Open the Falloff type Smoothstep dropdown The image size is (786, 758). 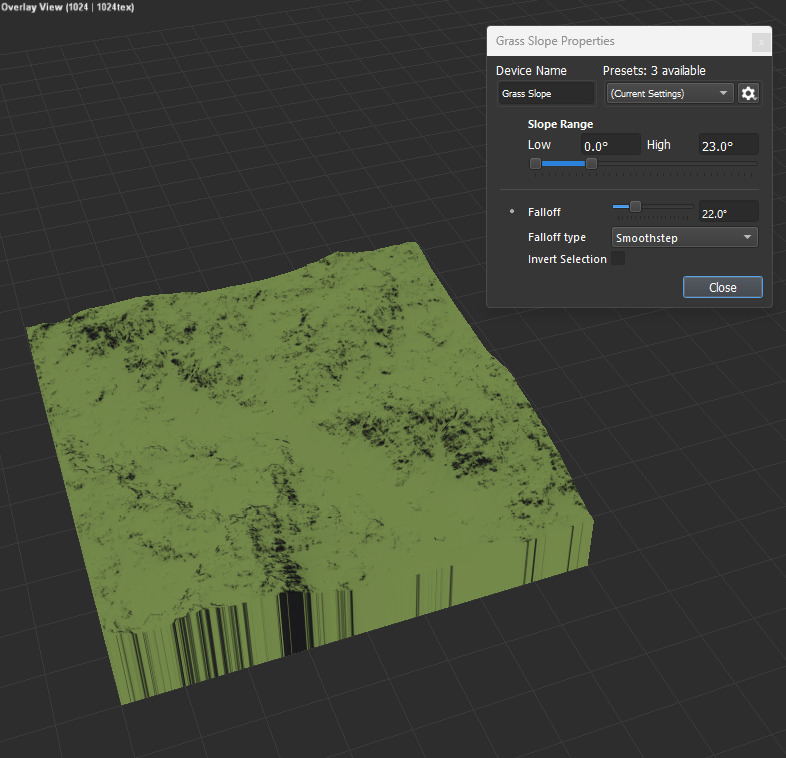coord(685,238)
